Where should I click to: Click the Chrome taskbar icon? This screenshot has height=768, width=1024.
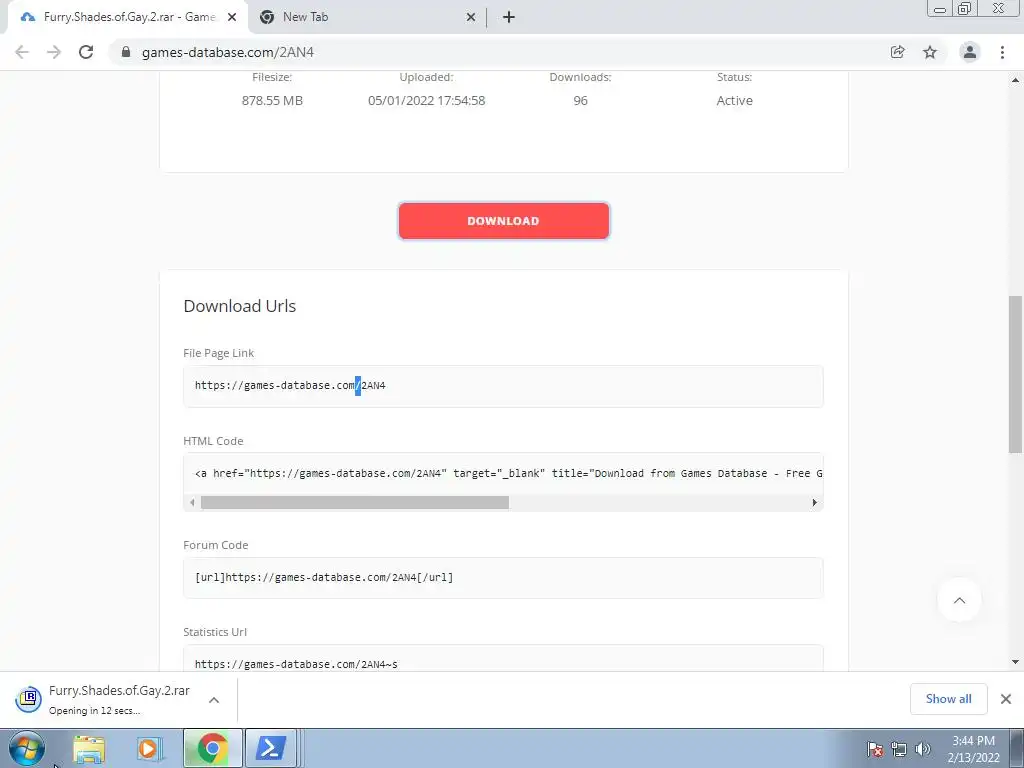(x=212, y=748)
